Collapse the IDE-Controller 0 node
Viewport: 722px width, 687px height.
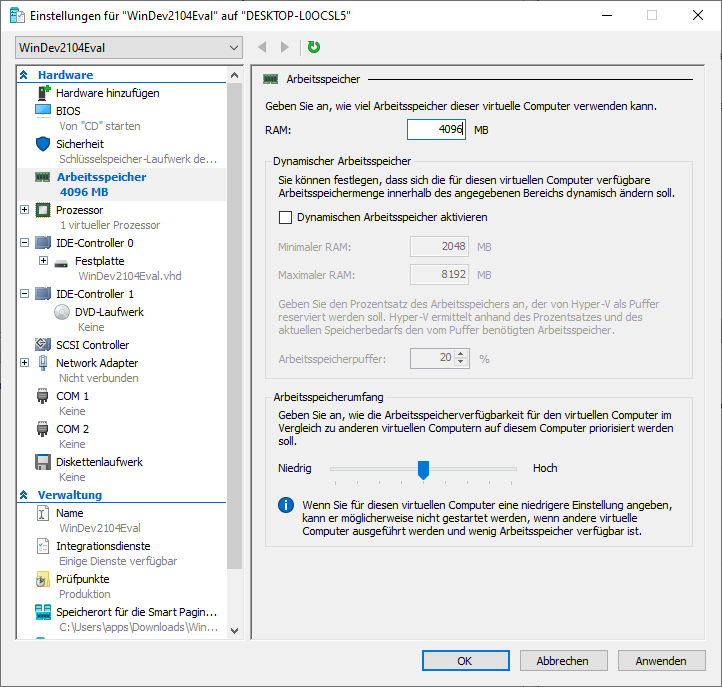(25, 243)
